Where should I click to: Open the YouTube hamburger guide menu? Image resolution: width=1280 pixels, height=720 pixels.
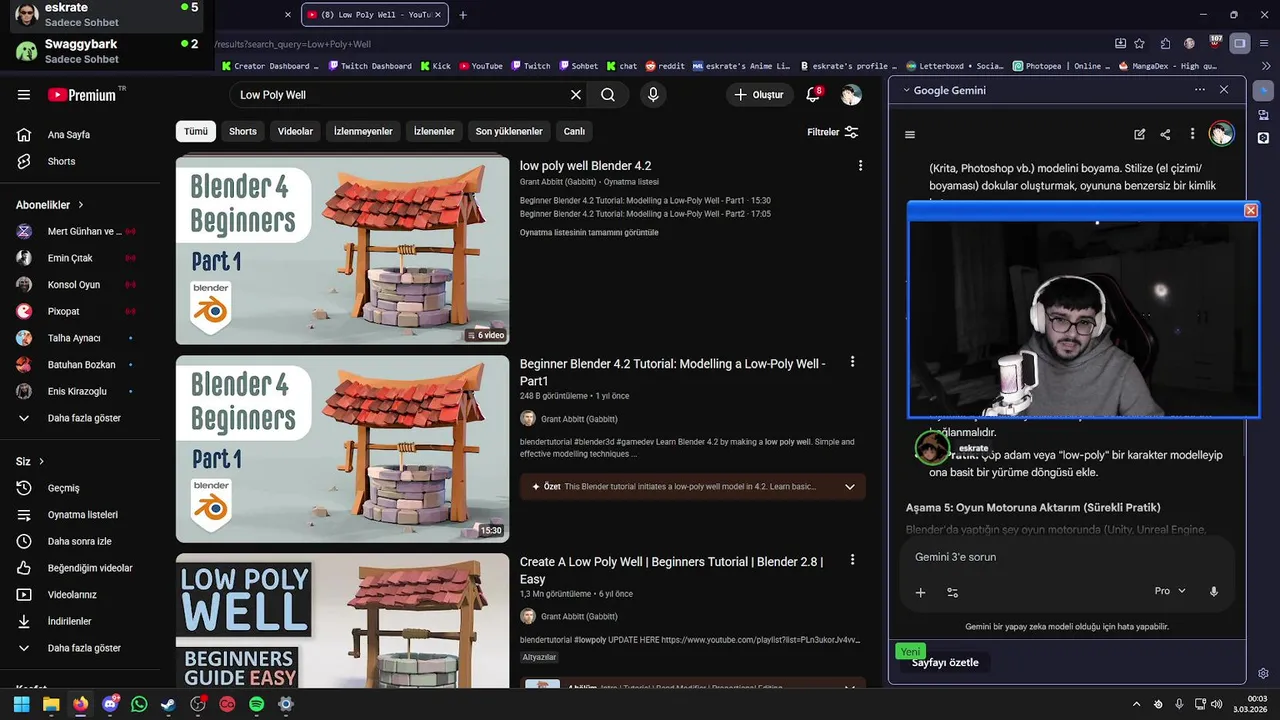24,95
